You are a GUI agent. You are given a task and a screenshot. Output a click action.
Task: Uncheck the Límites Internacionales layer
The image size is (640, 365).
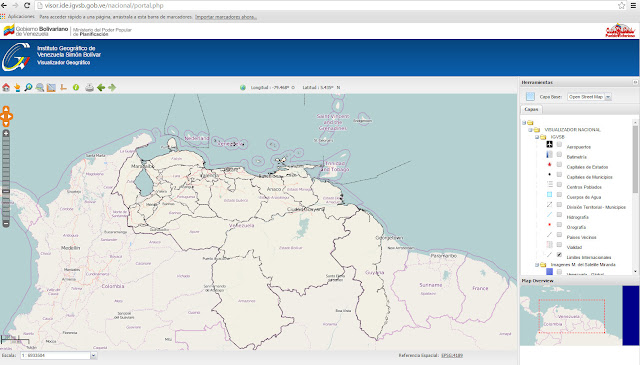pos(559,255)
